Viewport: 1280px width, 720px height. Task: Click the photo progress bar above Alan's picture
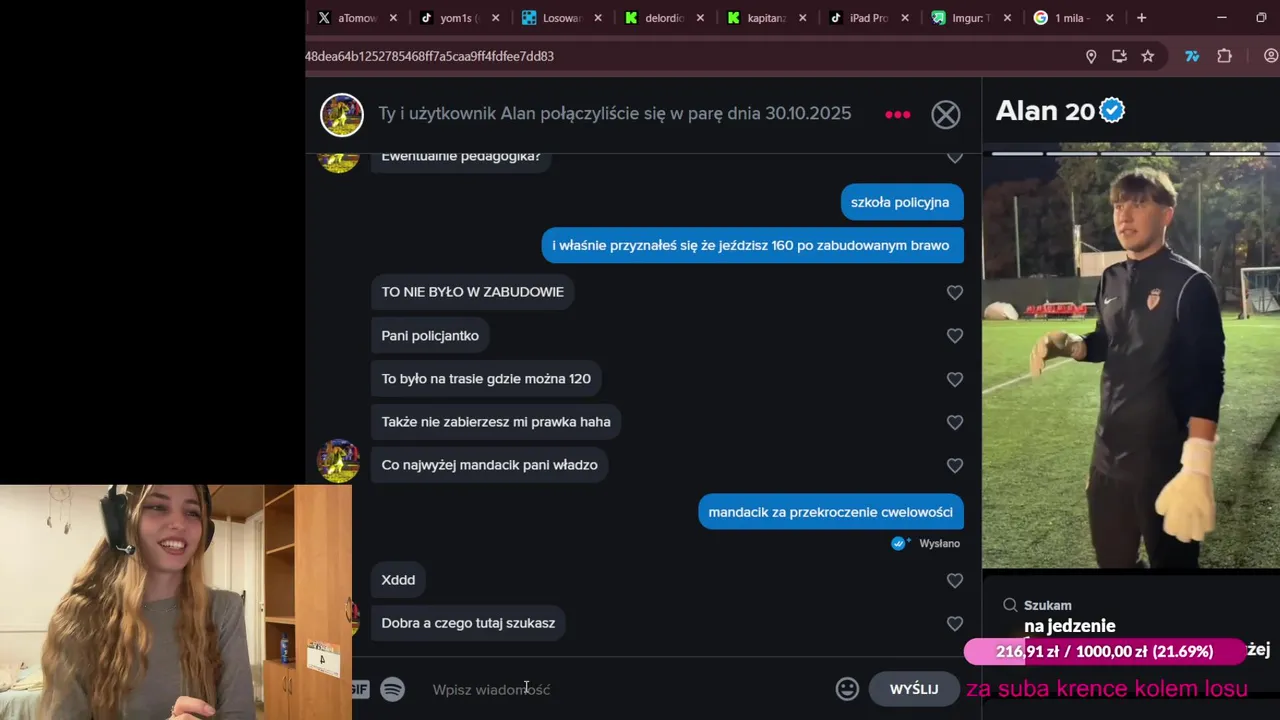coord(1131,153)
